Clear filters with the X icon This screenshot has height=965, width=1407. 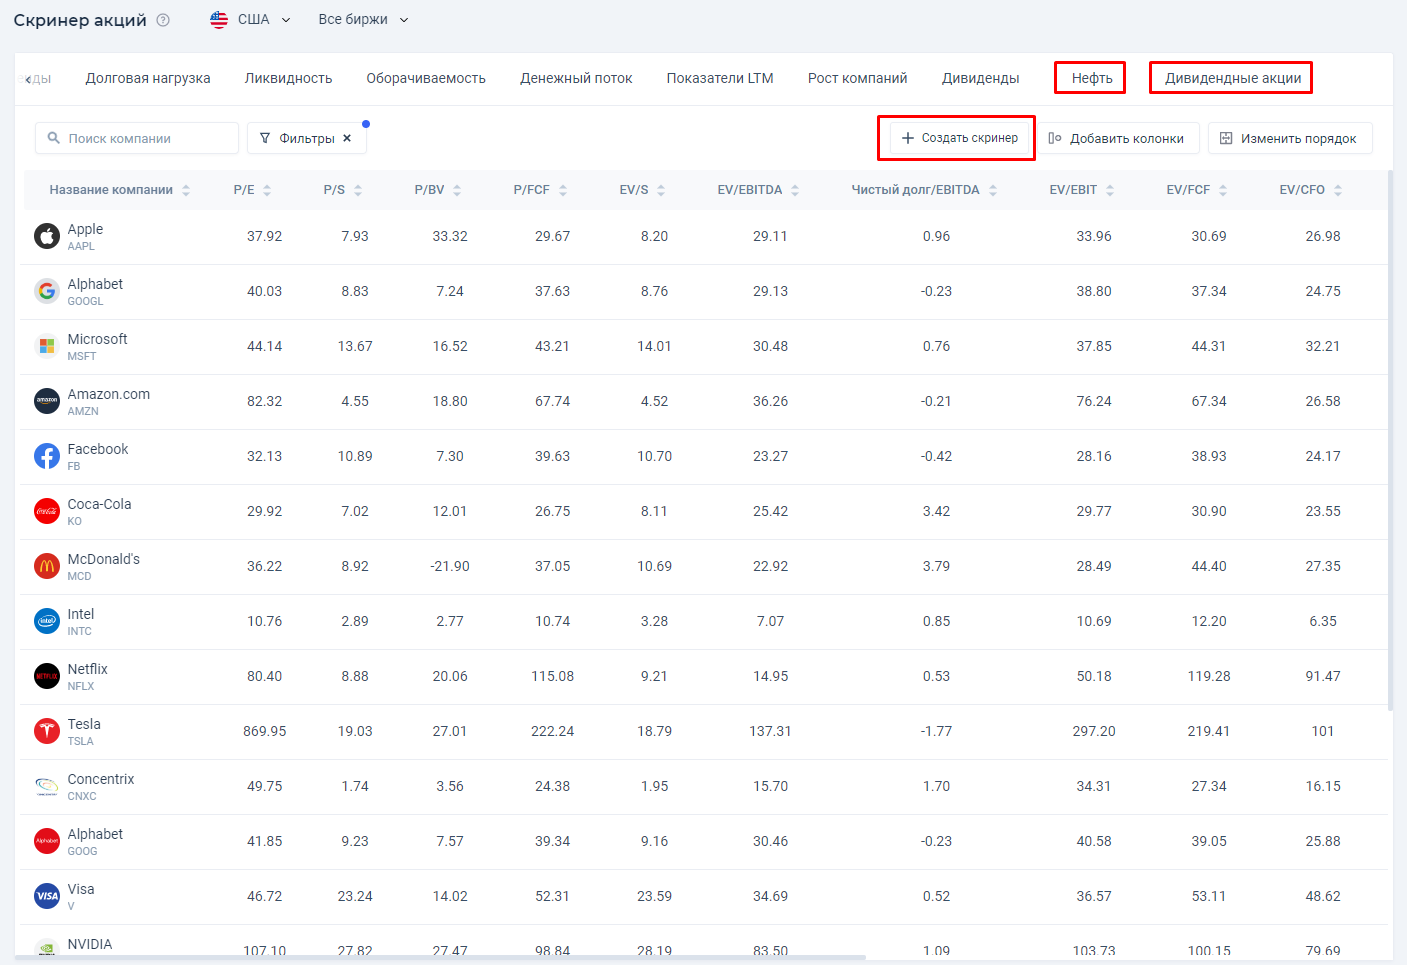(x=347, y=138)
